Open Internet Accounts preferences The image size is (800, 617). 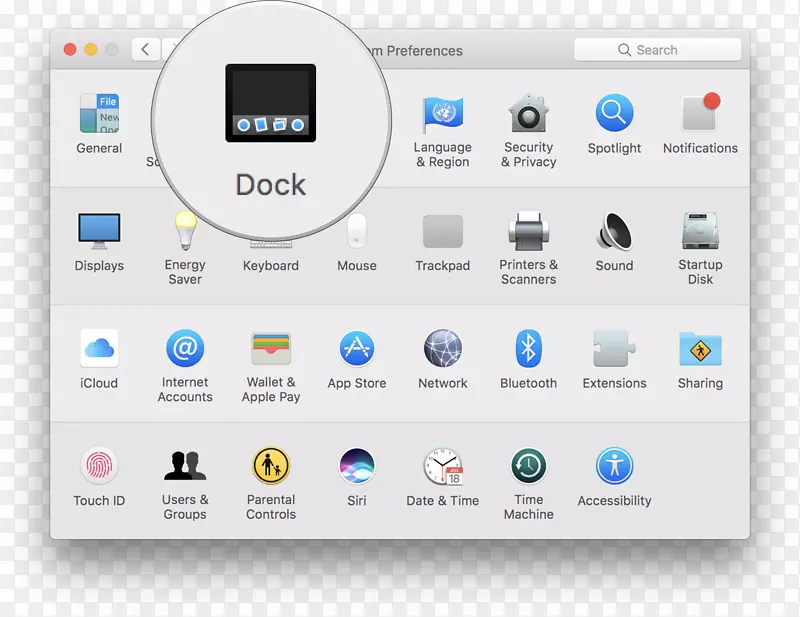[185, 349]
